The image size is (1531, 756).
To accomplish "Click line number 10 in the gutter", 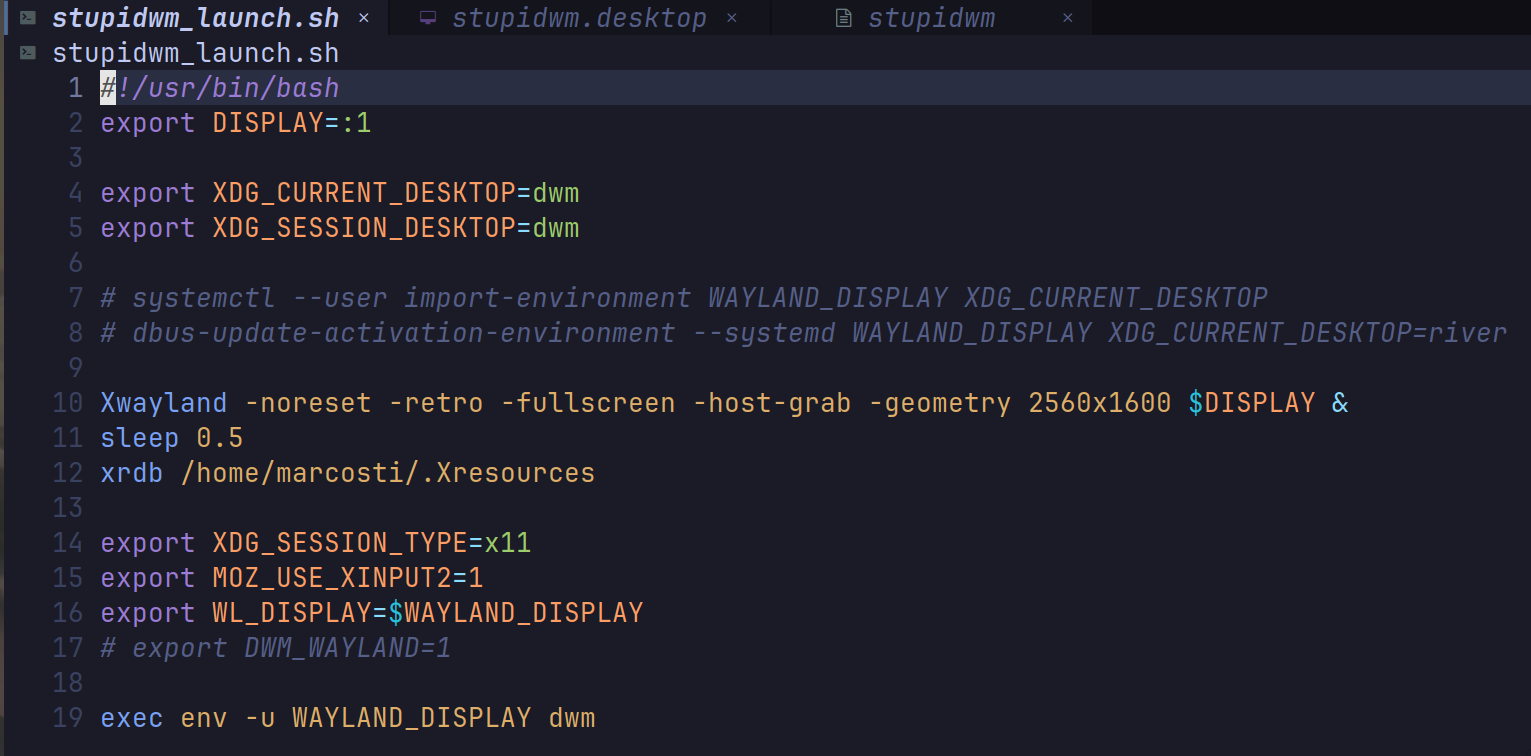I will [68, 403].
